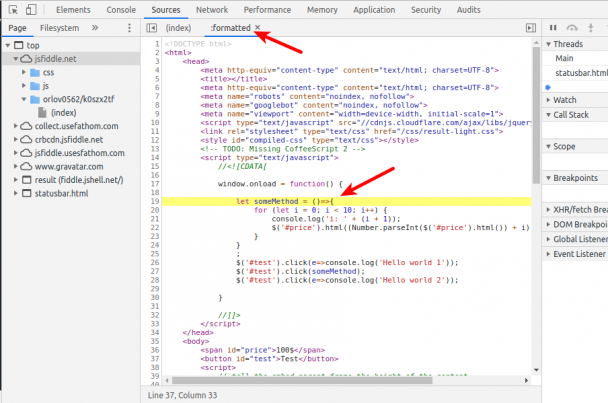Collapse the top frame tree node

(x=7, y=45)
